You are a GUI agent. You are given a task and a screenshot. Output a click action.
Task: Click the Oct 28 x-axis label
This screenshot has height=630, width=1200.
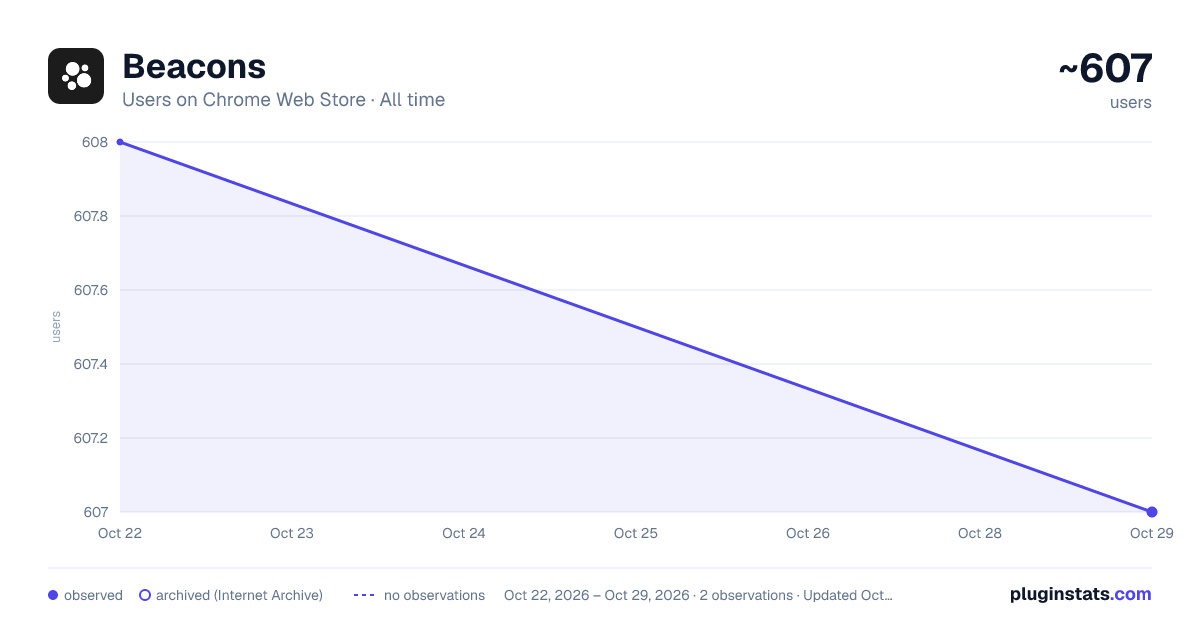980,533
